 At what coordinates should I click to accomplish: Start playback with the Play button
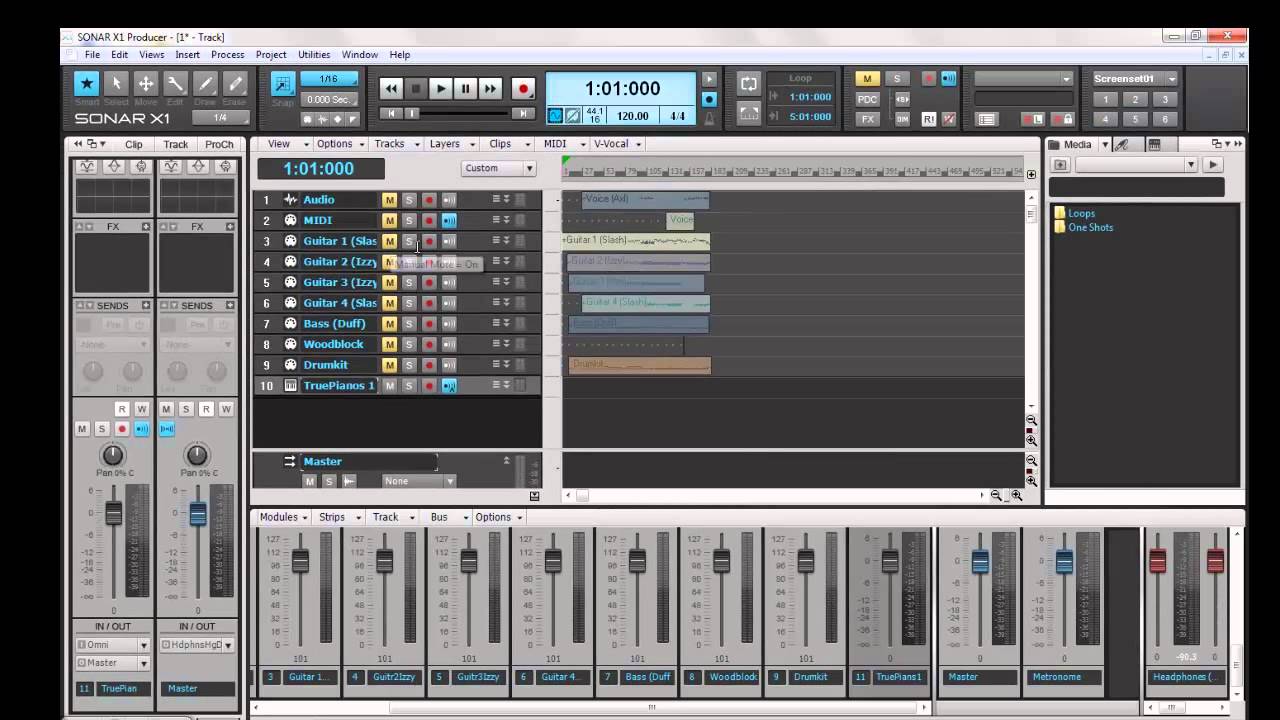(441, 89)
